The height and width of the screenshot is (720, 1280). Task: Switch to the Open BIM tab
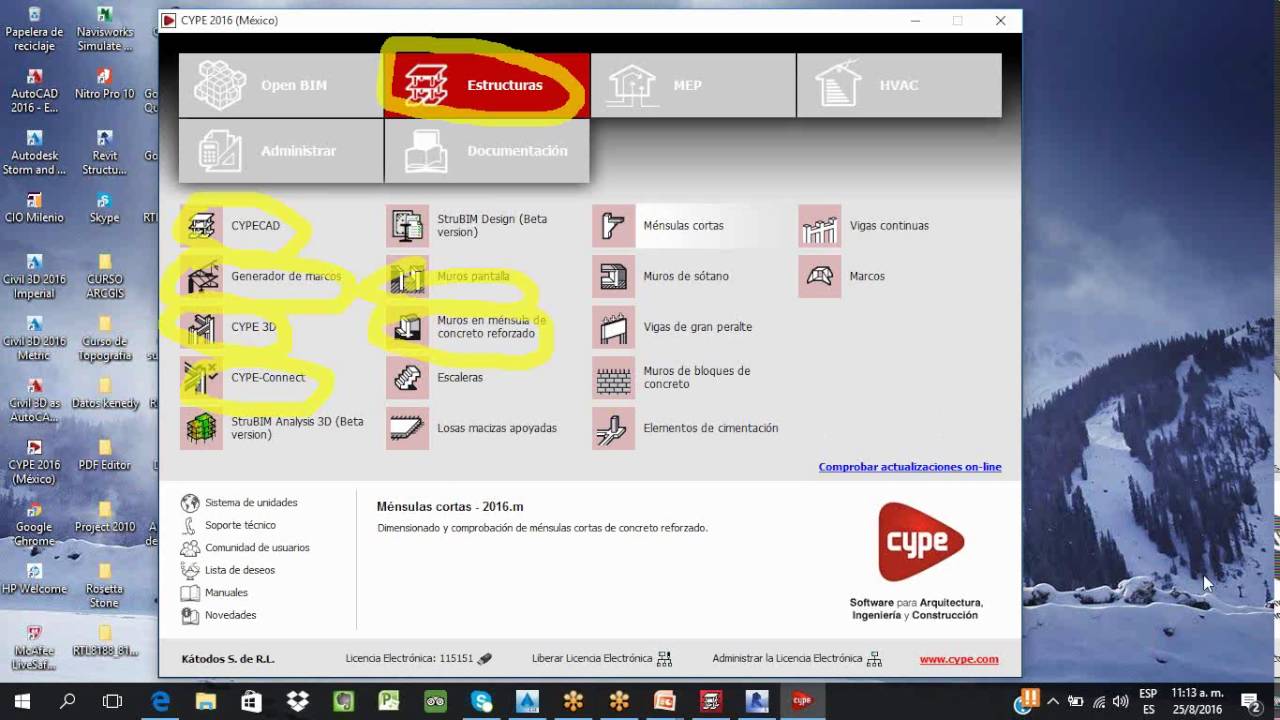281,85
